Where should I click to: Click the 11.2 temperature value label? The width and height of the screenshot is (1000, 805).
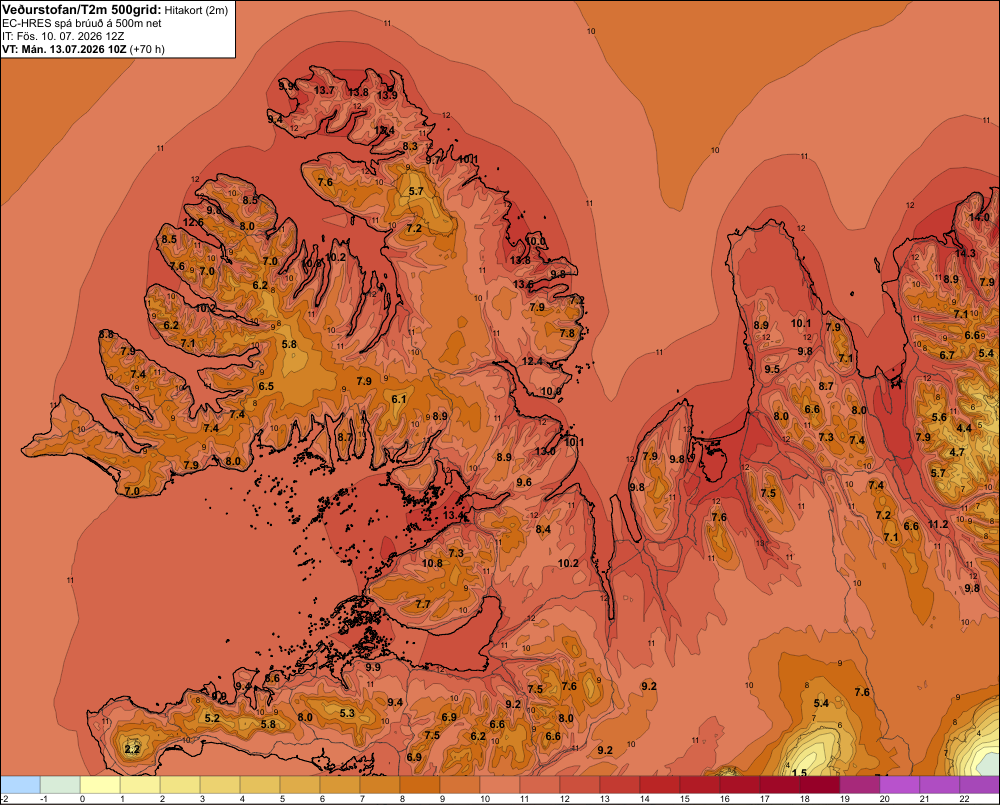(938, 524)
